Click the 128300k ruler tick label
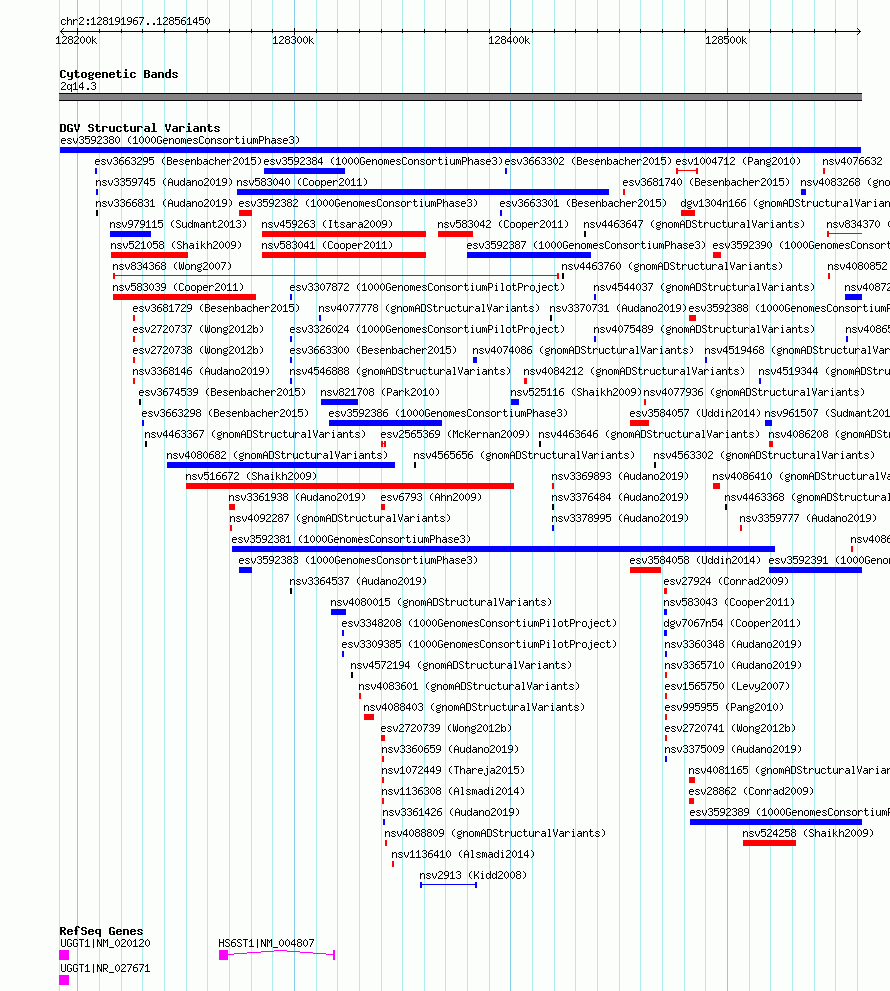 pyautogui.click(x=293, y=40)
